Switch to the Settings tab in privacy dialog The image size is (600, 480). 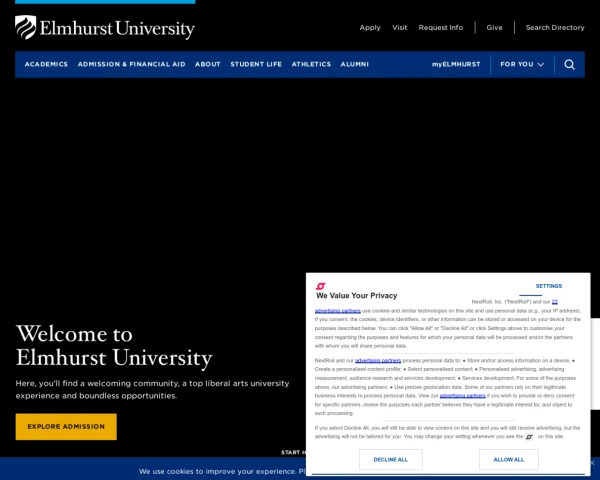(x=549, y=286)
